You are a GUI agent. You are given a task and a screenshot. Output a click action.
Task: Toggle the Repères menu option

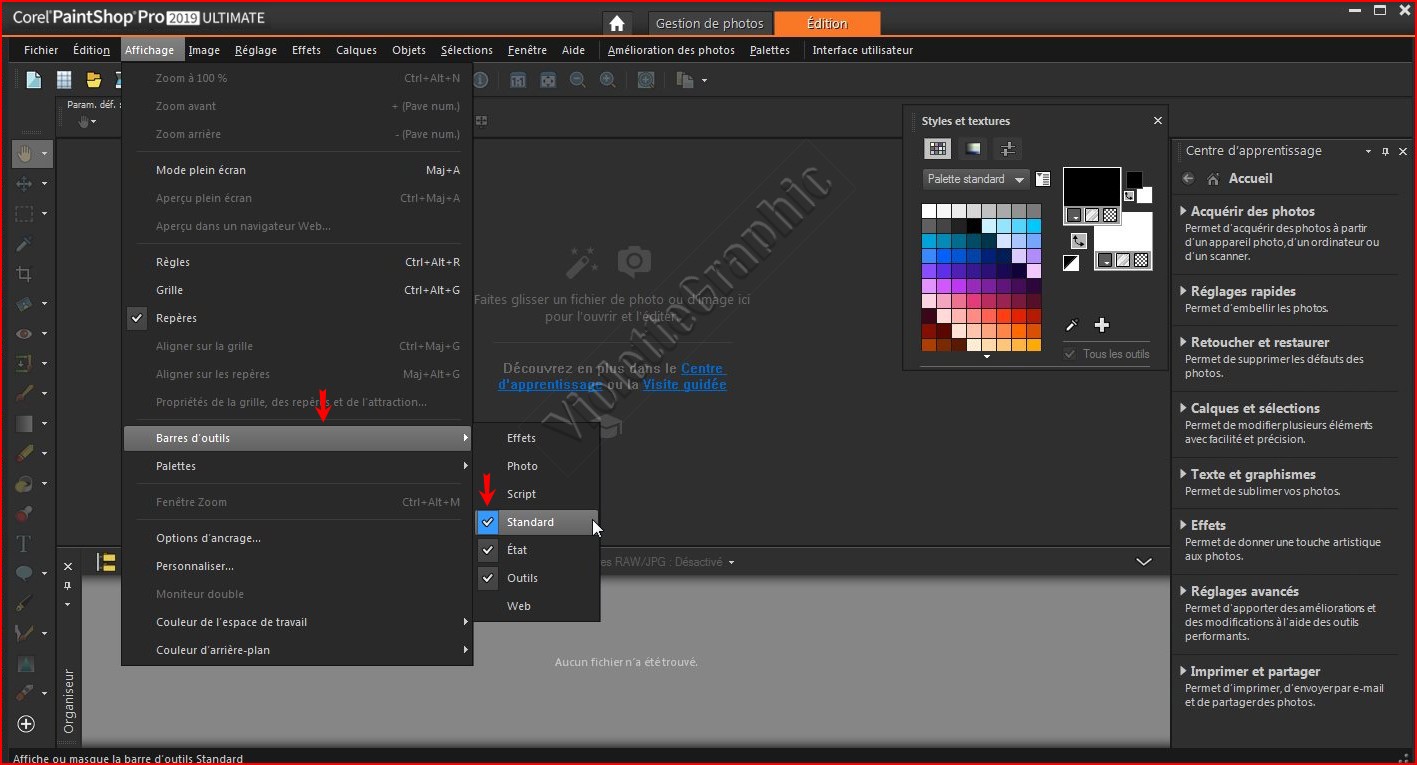click(176, 318)
